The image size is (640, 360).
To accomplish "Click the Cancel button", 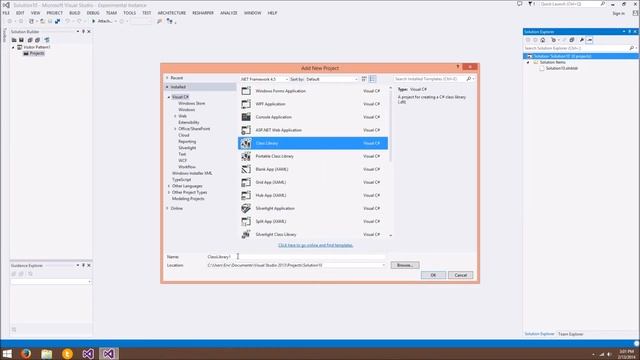I will pyautogui.click(x=460, y=276).
